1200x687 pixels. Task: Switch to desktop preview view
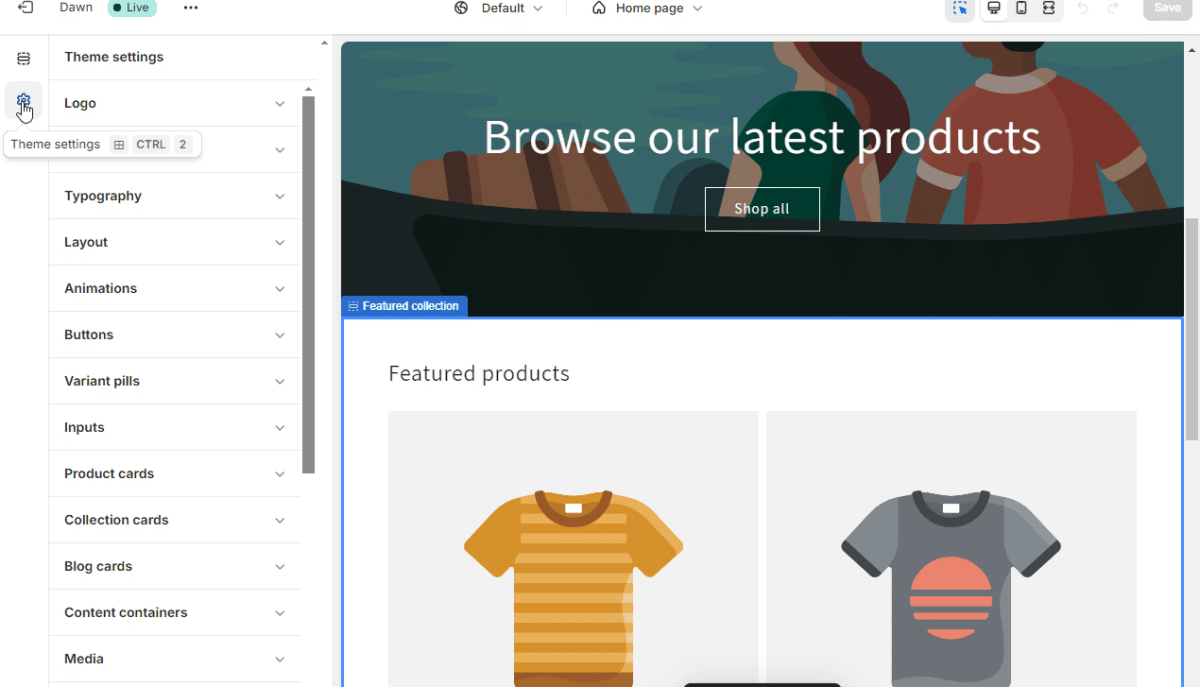point(994,8)
